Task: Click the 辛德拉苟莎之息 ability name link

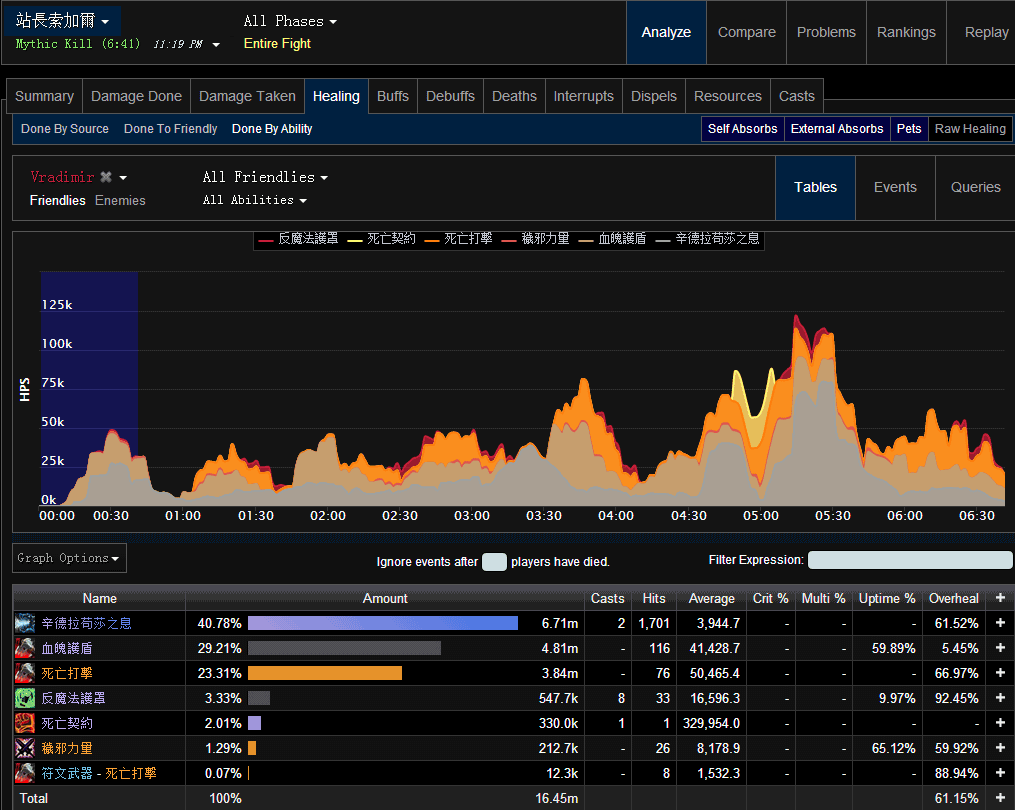Action: [87, 624]
